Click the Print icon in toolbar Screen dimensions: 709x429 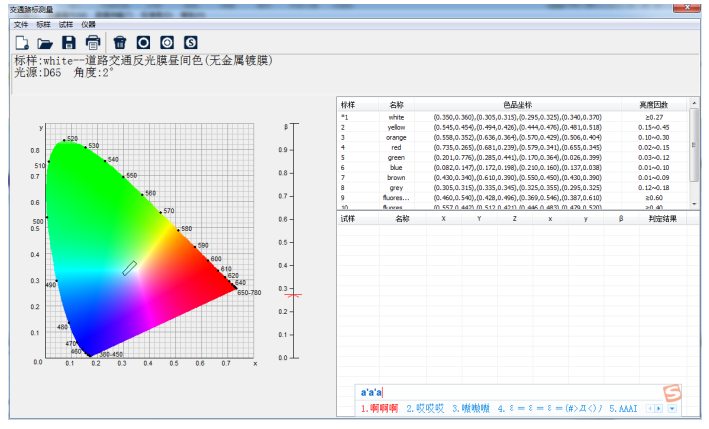coord(92,42)
